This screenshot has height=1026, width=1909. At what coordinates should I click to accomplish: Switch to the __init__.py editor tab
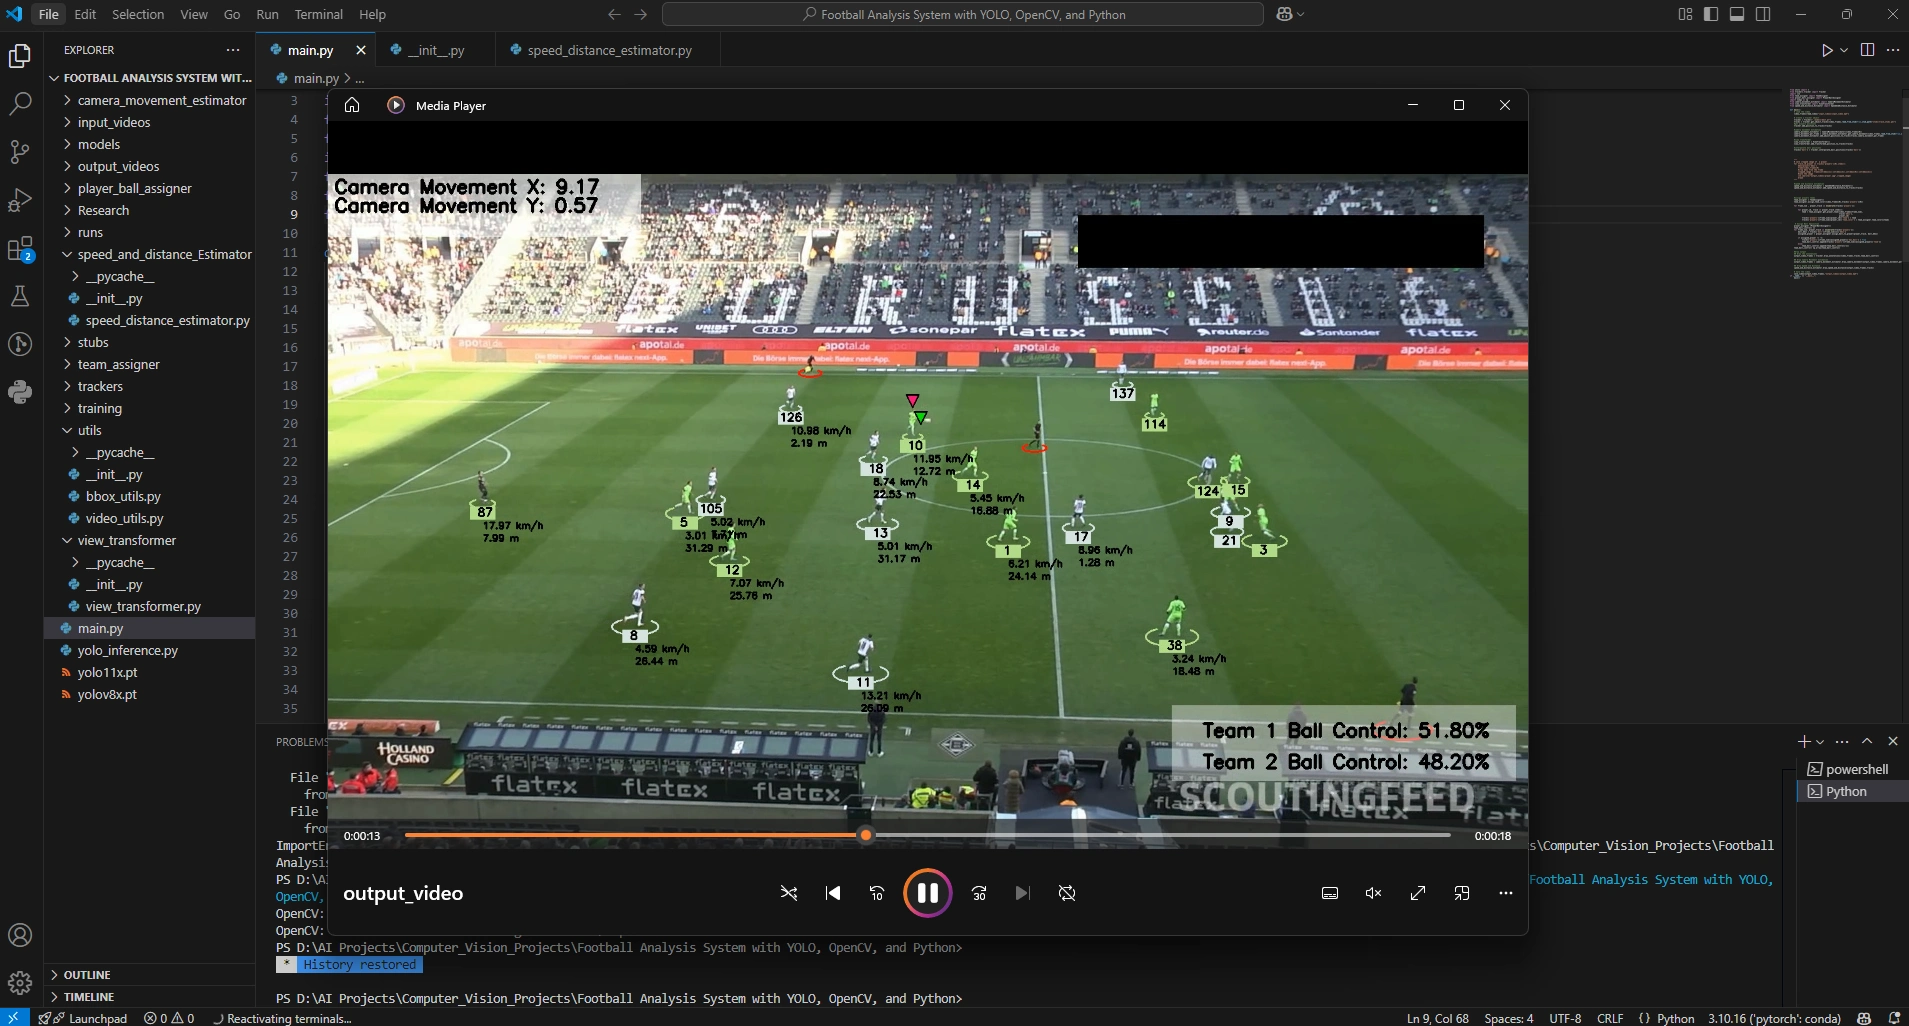(x=435, y=50)
